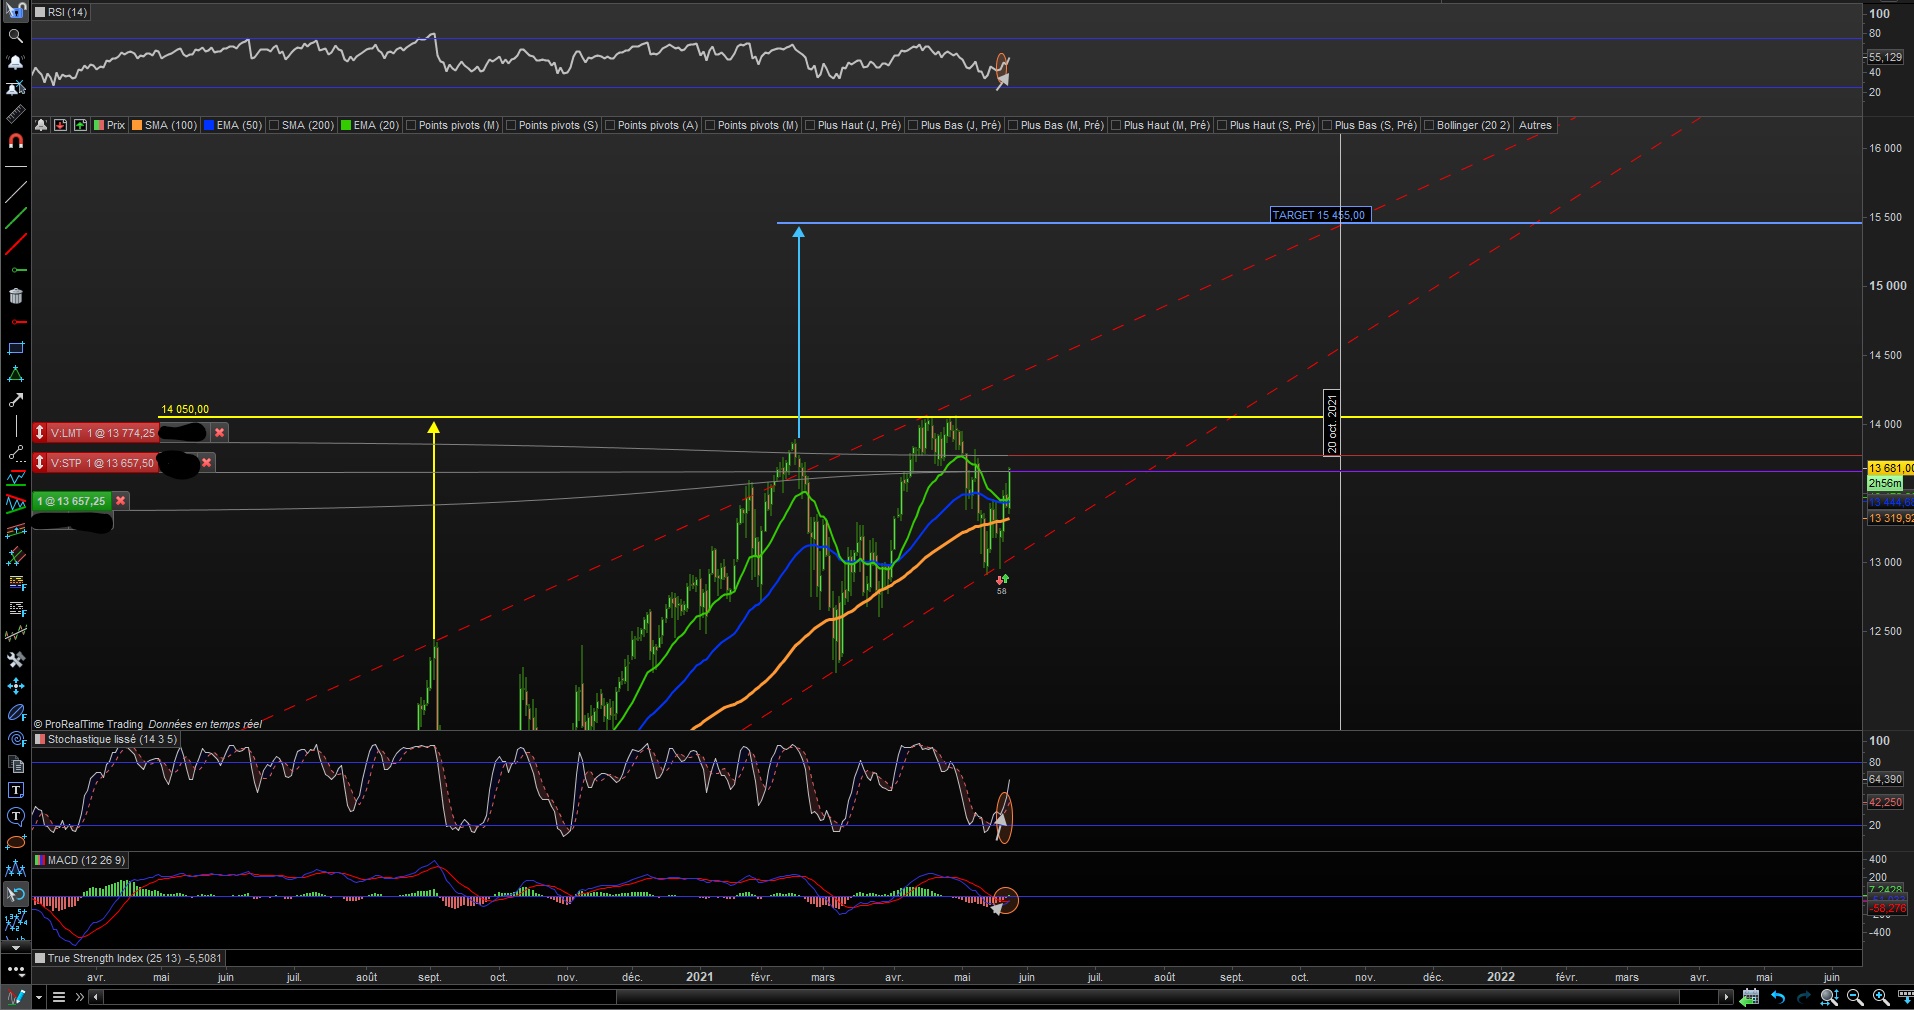Select the speech bubble text tool
Screen dimensions: 1914x1010
pyautogui.click(x=15, y=816)
